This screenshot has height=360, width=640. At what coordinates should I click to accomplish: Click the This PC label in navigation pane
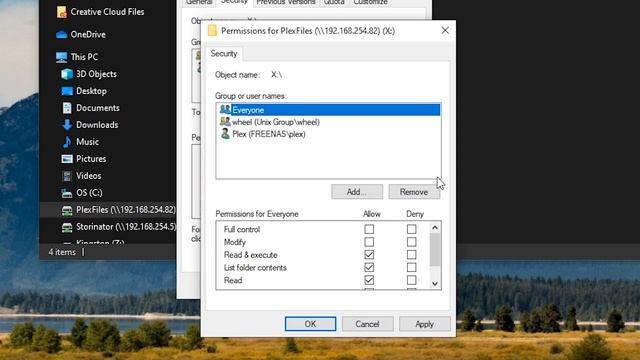coord(84,57)
